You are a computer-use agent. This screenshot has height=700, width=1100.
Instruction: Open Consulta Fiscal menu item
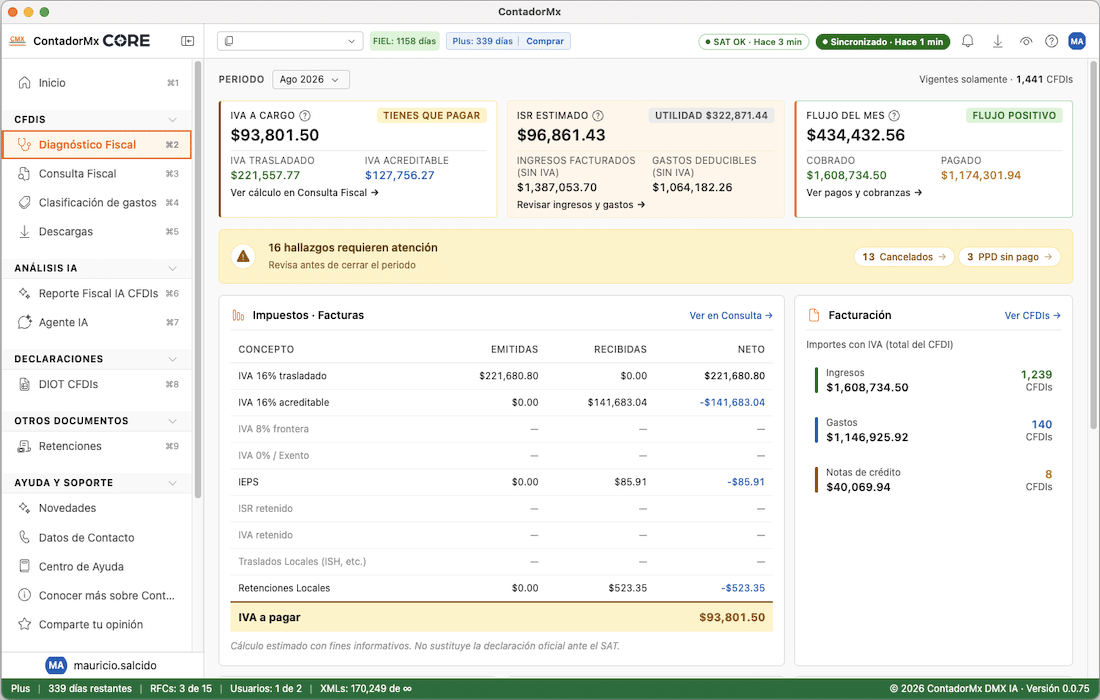pyautogui.click(x=97, y=173)
